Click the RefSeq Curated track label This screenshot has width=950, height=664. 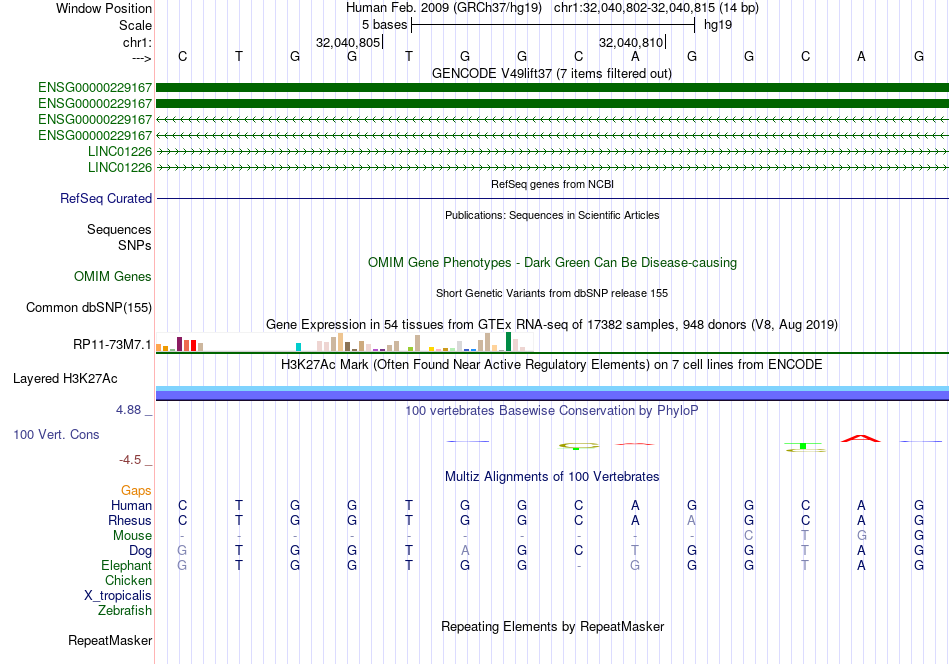coord(106,198)
